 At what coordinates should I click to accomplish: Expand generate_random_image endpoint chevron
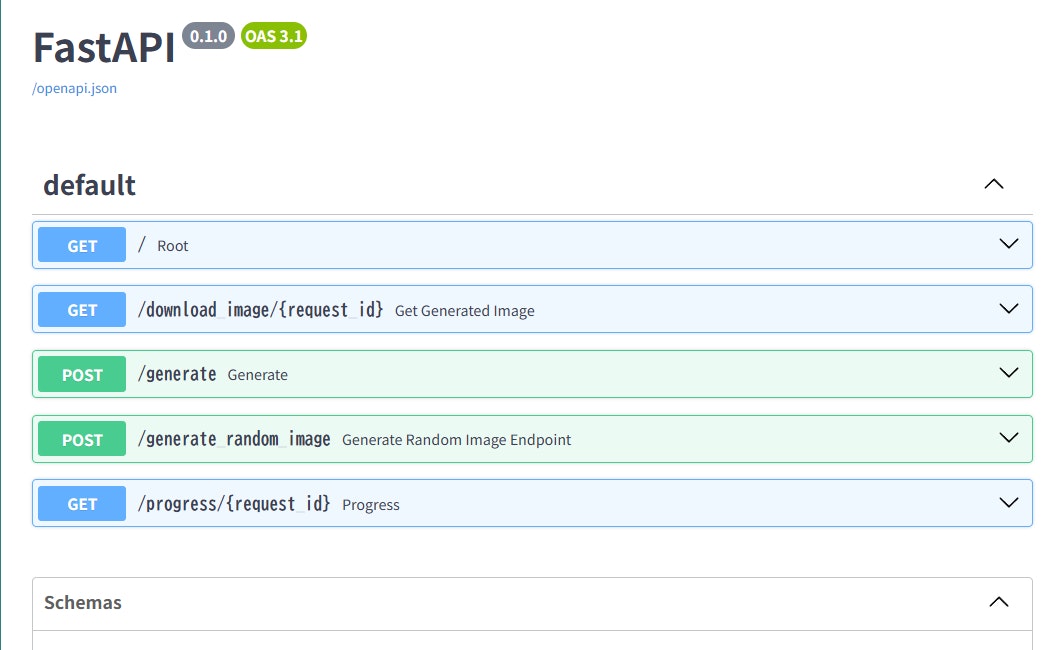pyautogui.click(x=1008, y=438)
